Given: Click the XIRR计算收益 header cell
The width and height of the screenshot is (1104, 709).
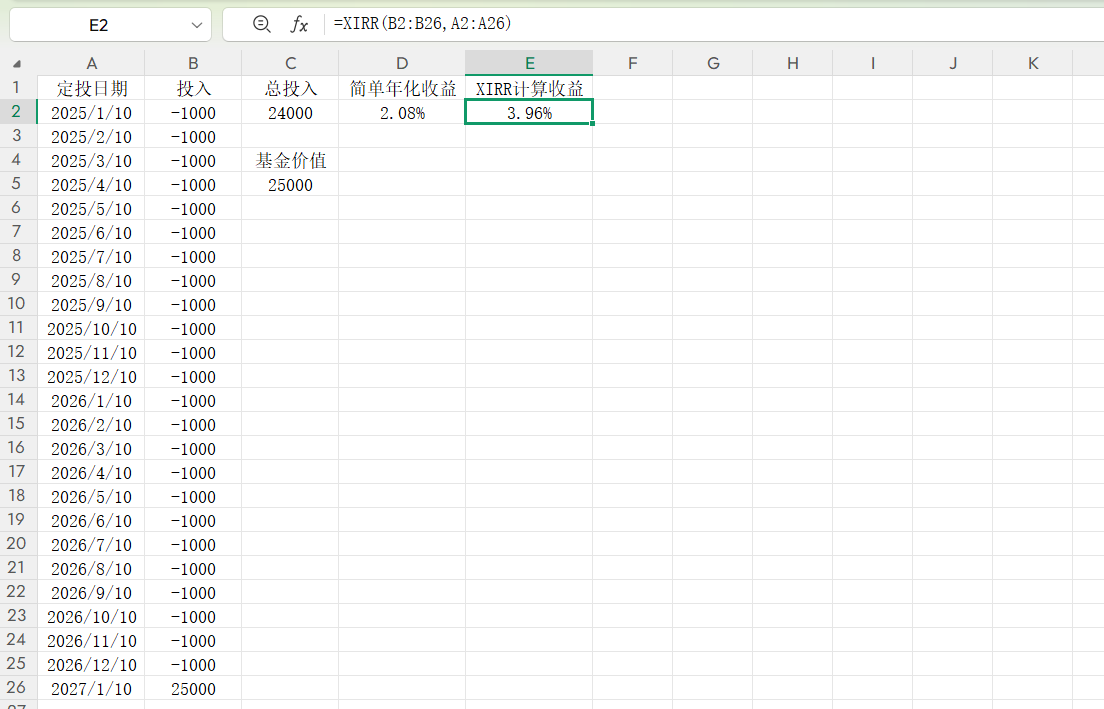Looking at the screenshot, I should pyautogui.click(x=528, y=88).
